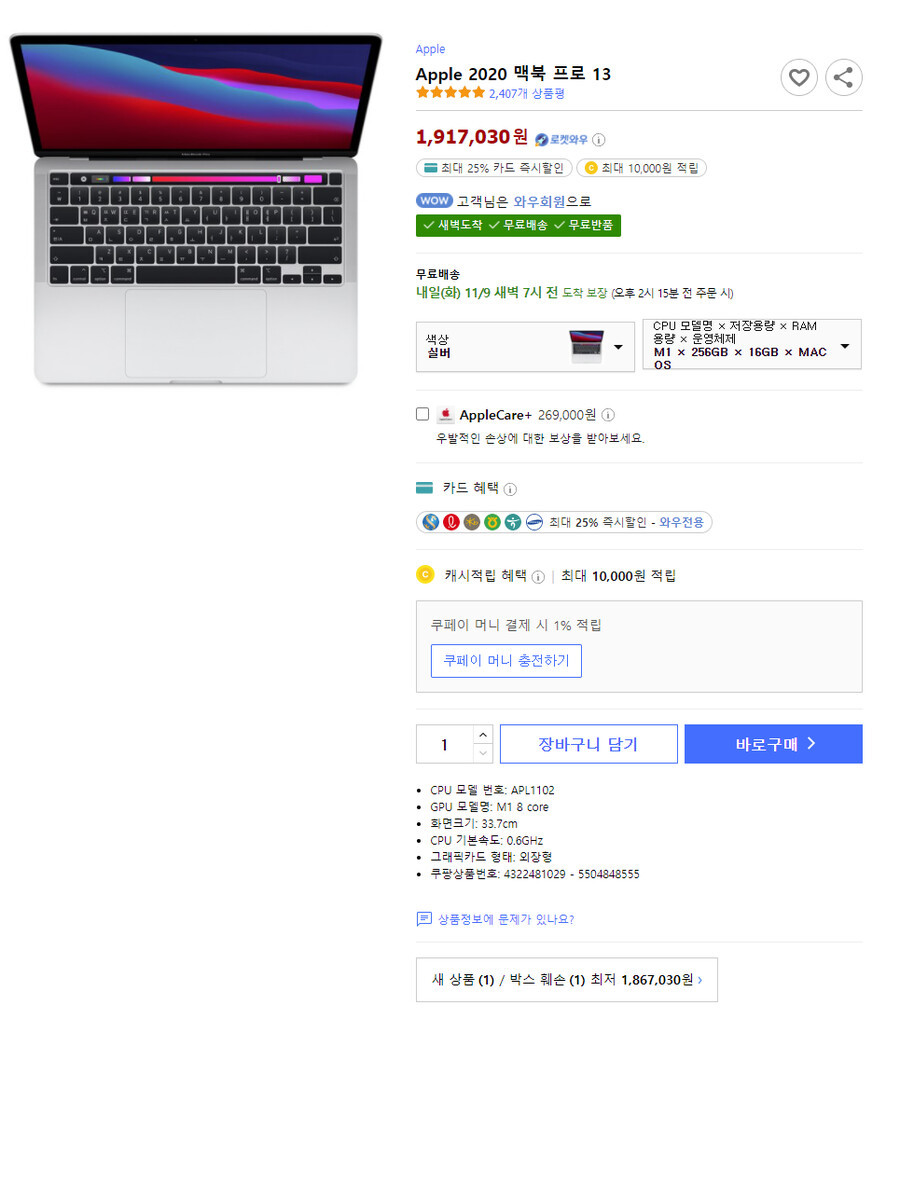Viewport: 900px width, 1198px height.
Task: Click info icon next to 카드 혜택
Action: tap(510, 489)
